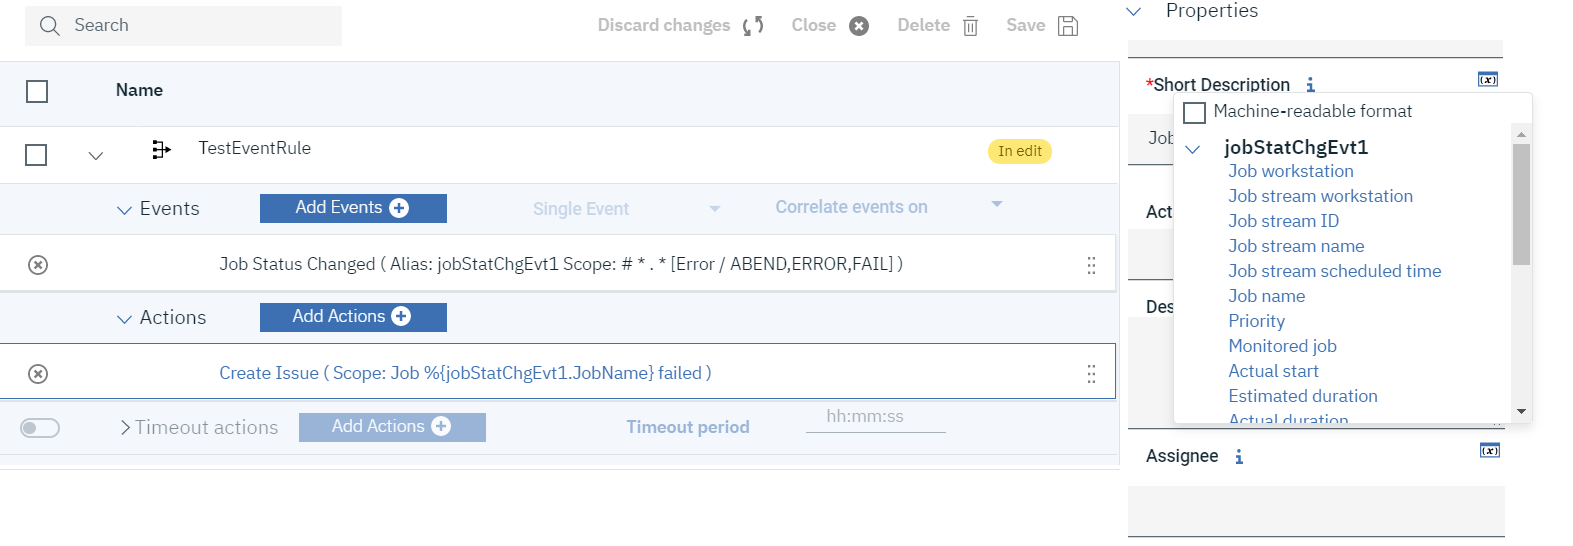Click the Short Description info icon

pyautogui.click(x=1310, y=85)
